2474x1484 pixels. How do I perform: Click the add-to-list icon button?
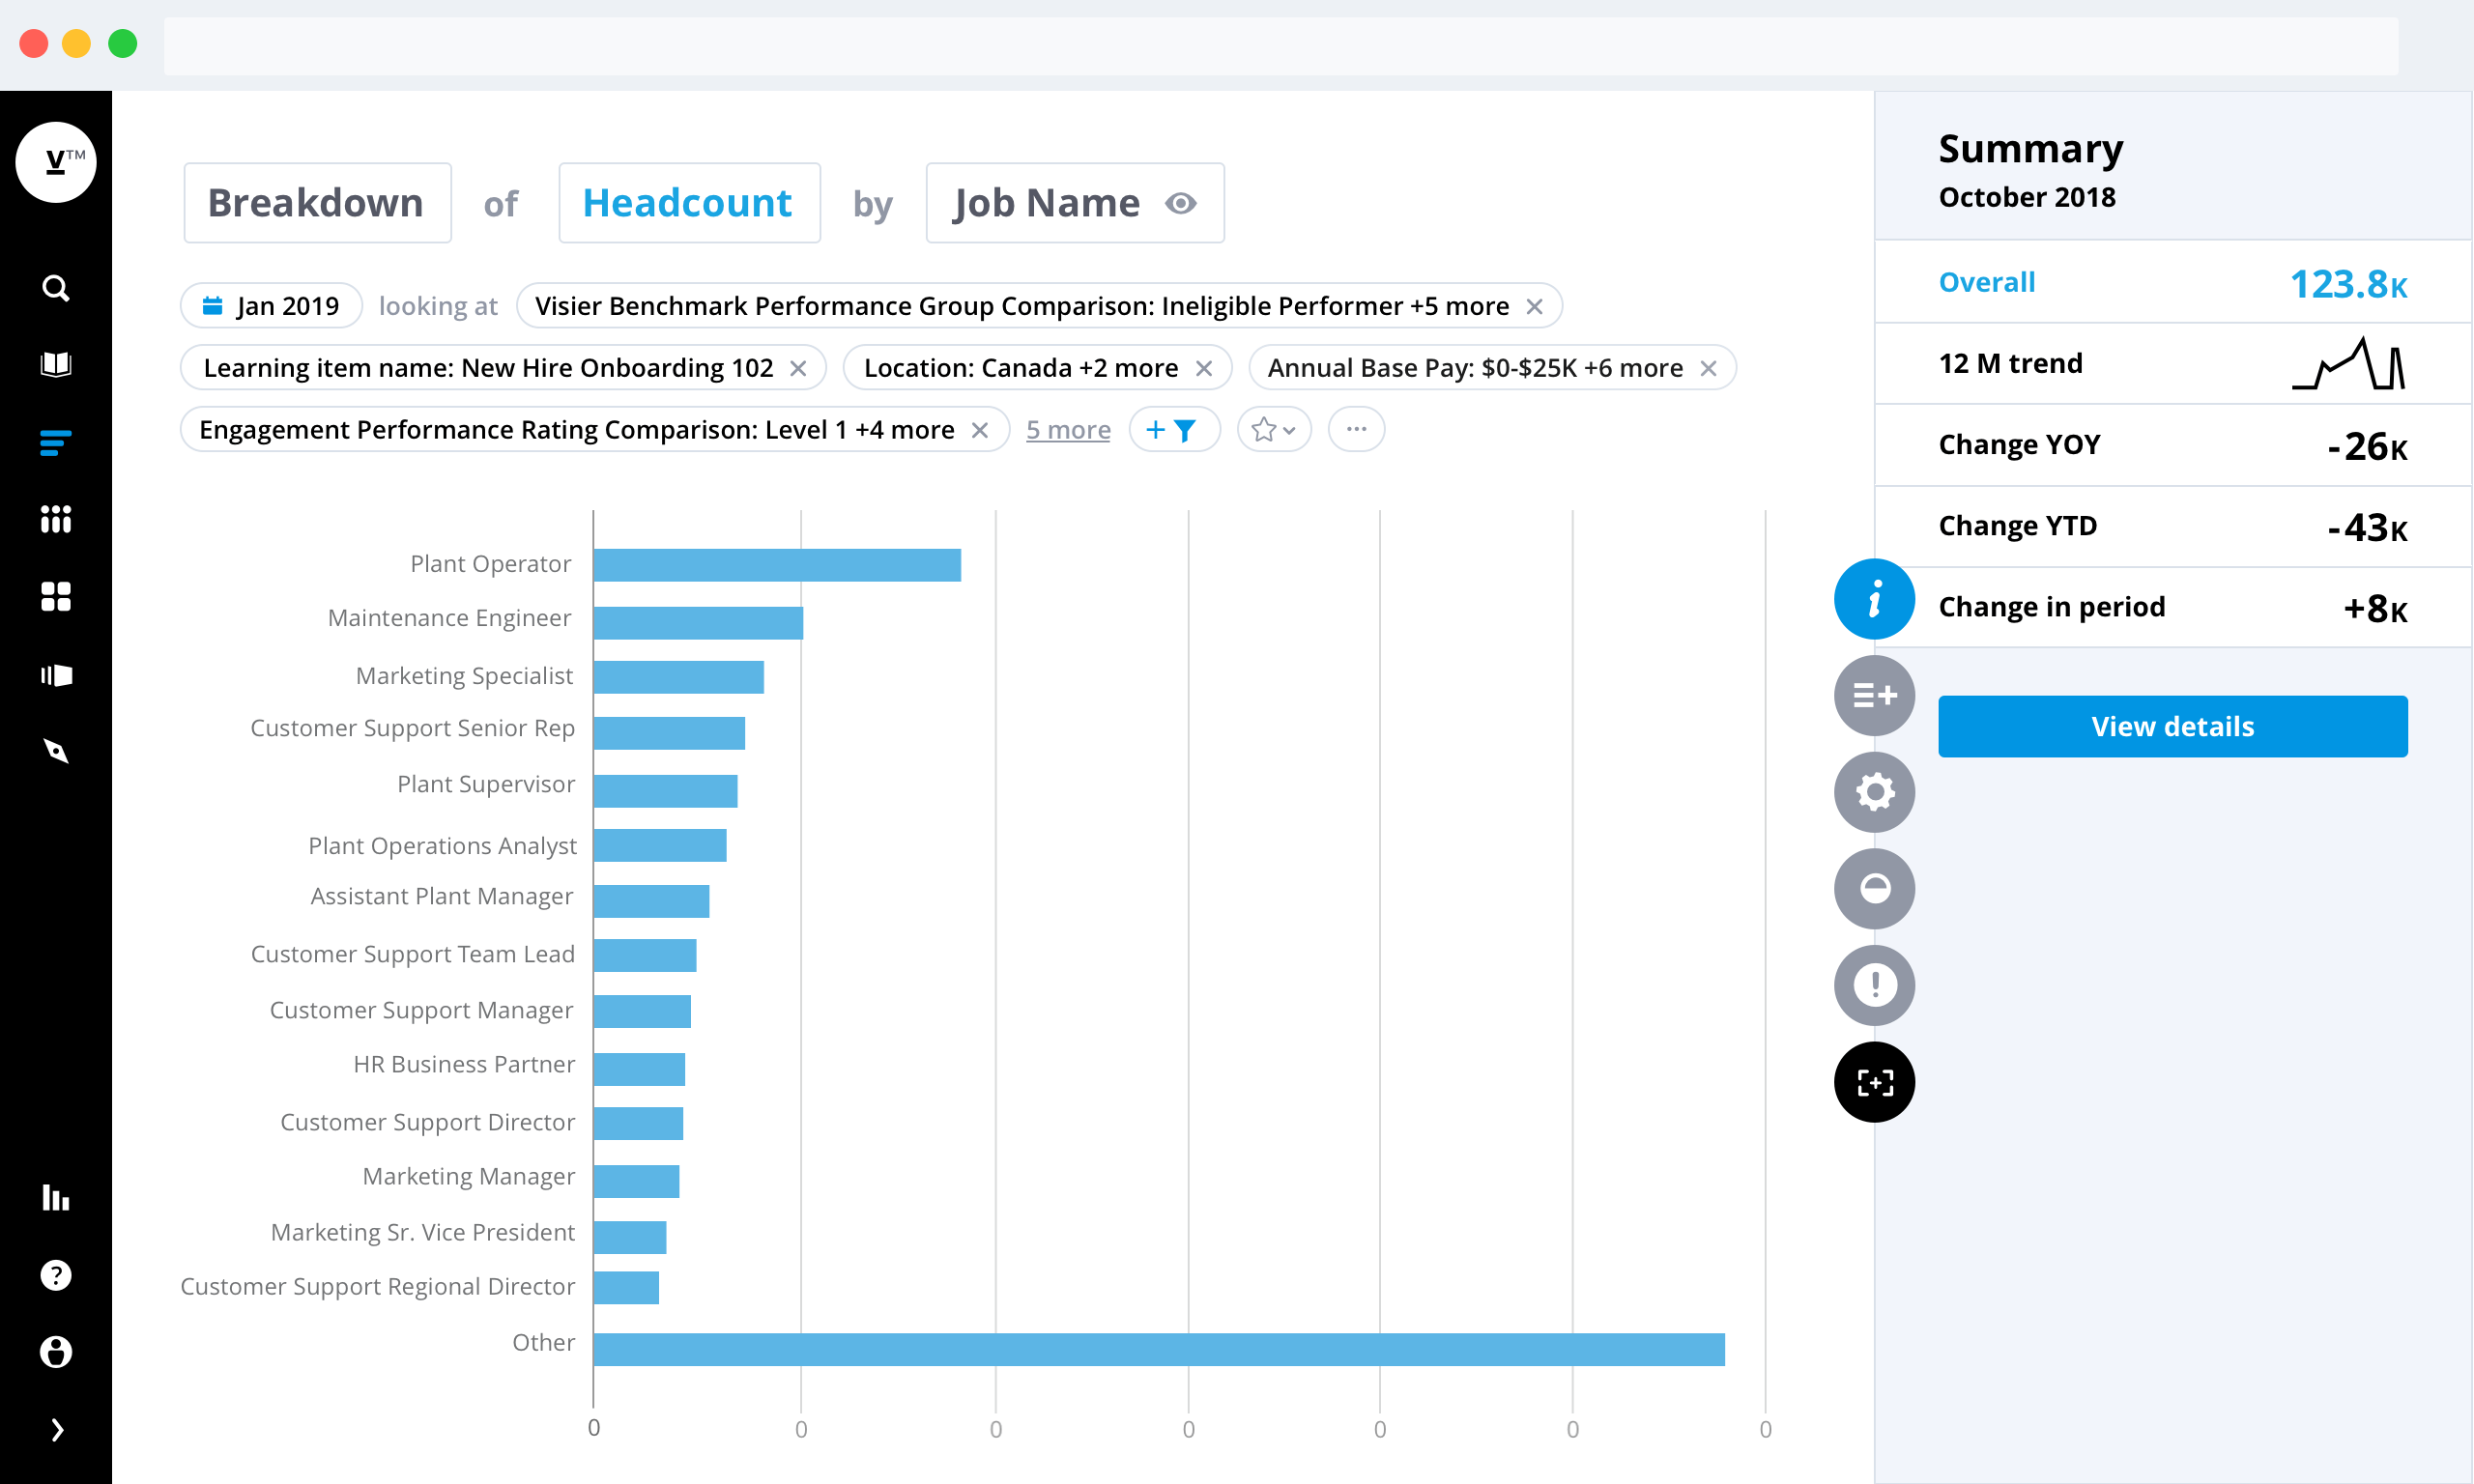point(1874,696)
